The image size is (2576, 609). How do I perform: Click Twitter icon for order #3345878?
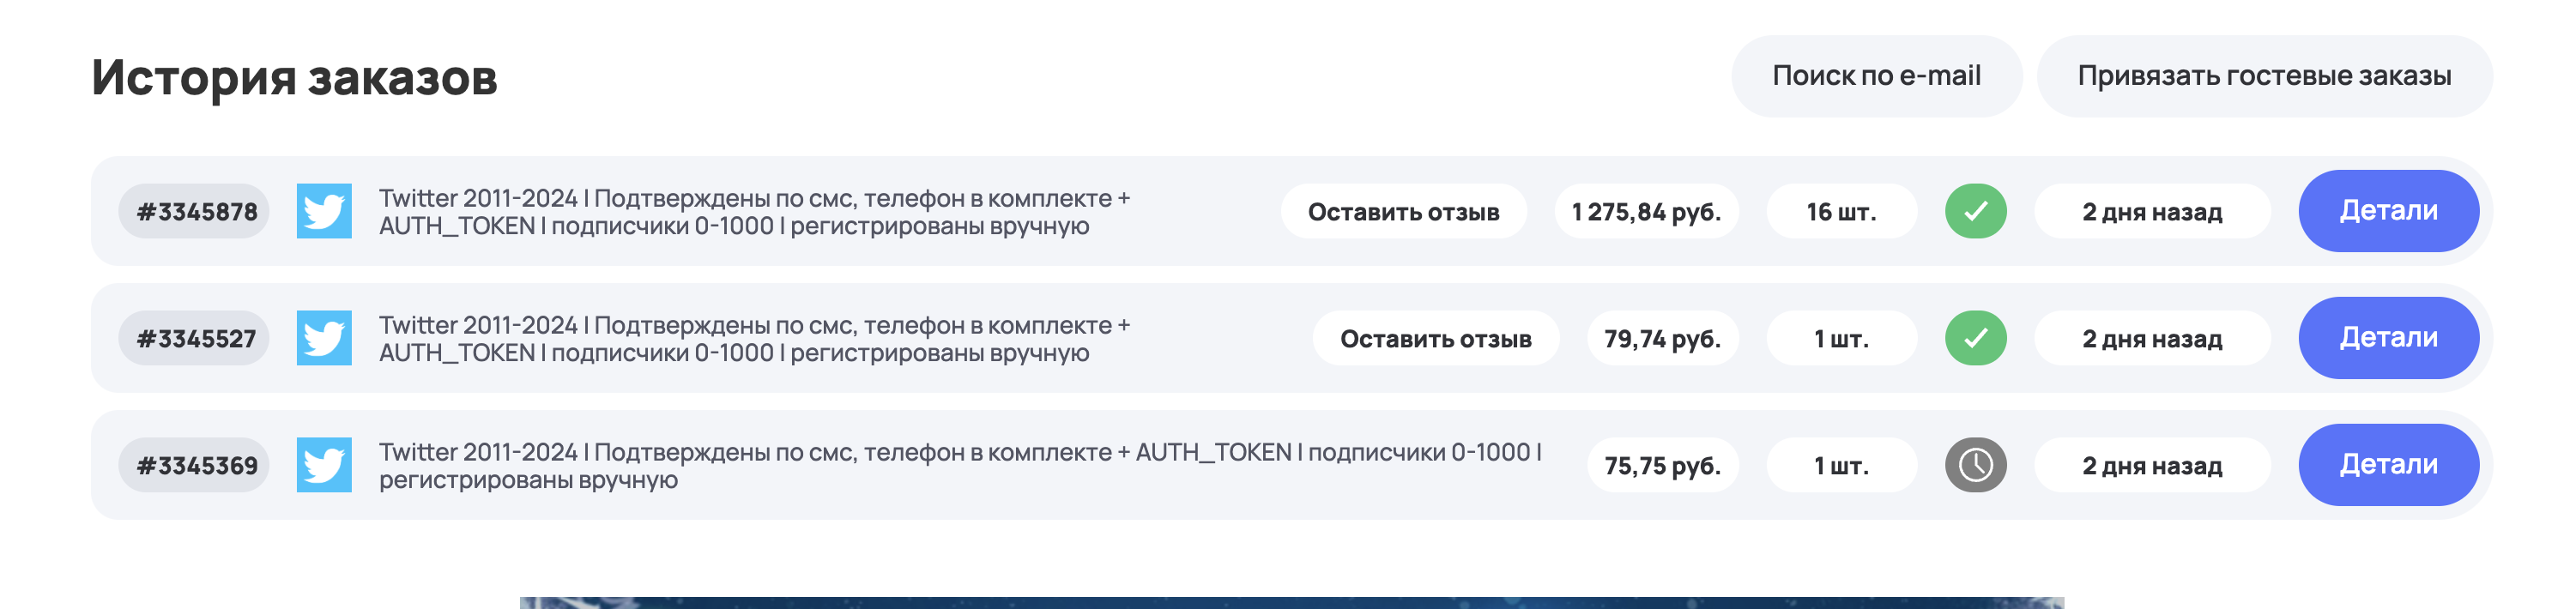[324, 211]
